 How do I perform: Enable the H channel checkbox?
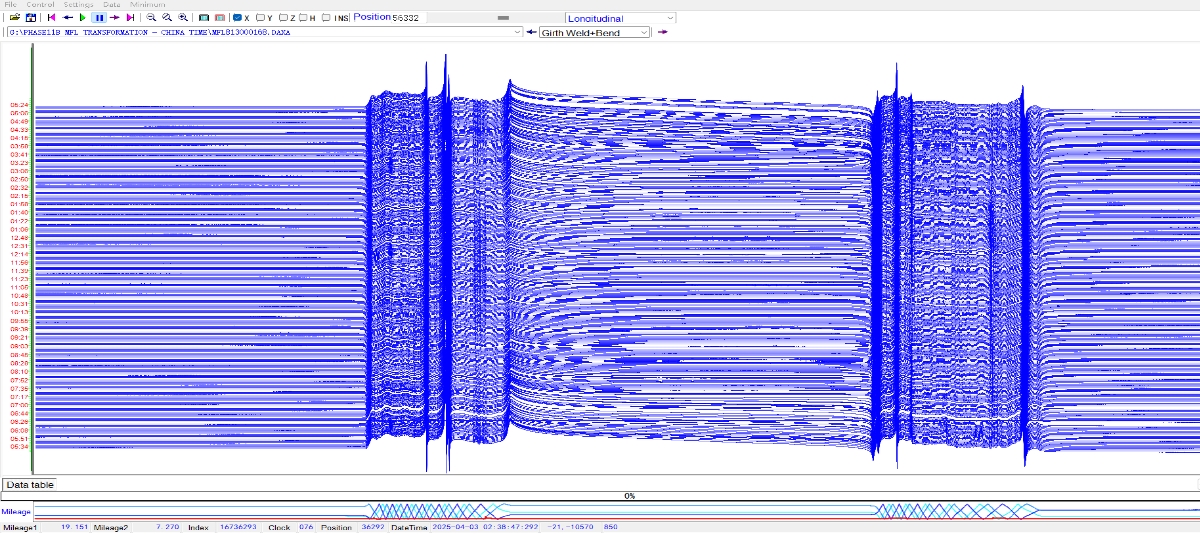(302, 18)
